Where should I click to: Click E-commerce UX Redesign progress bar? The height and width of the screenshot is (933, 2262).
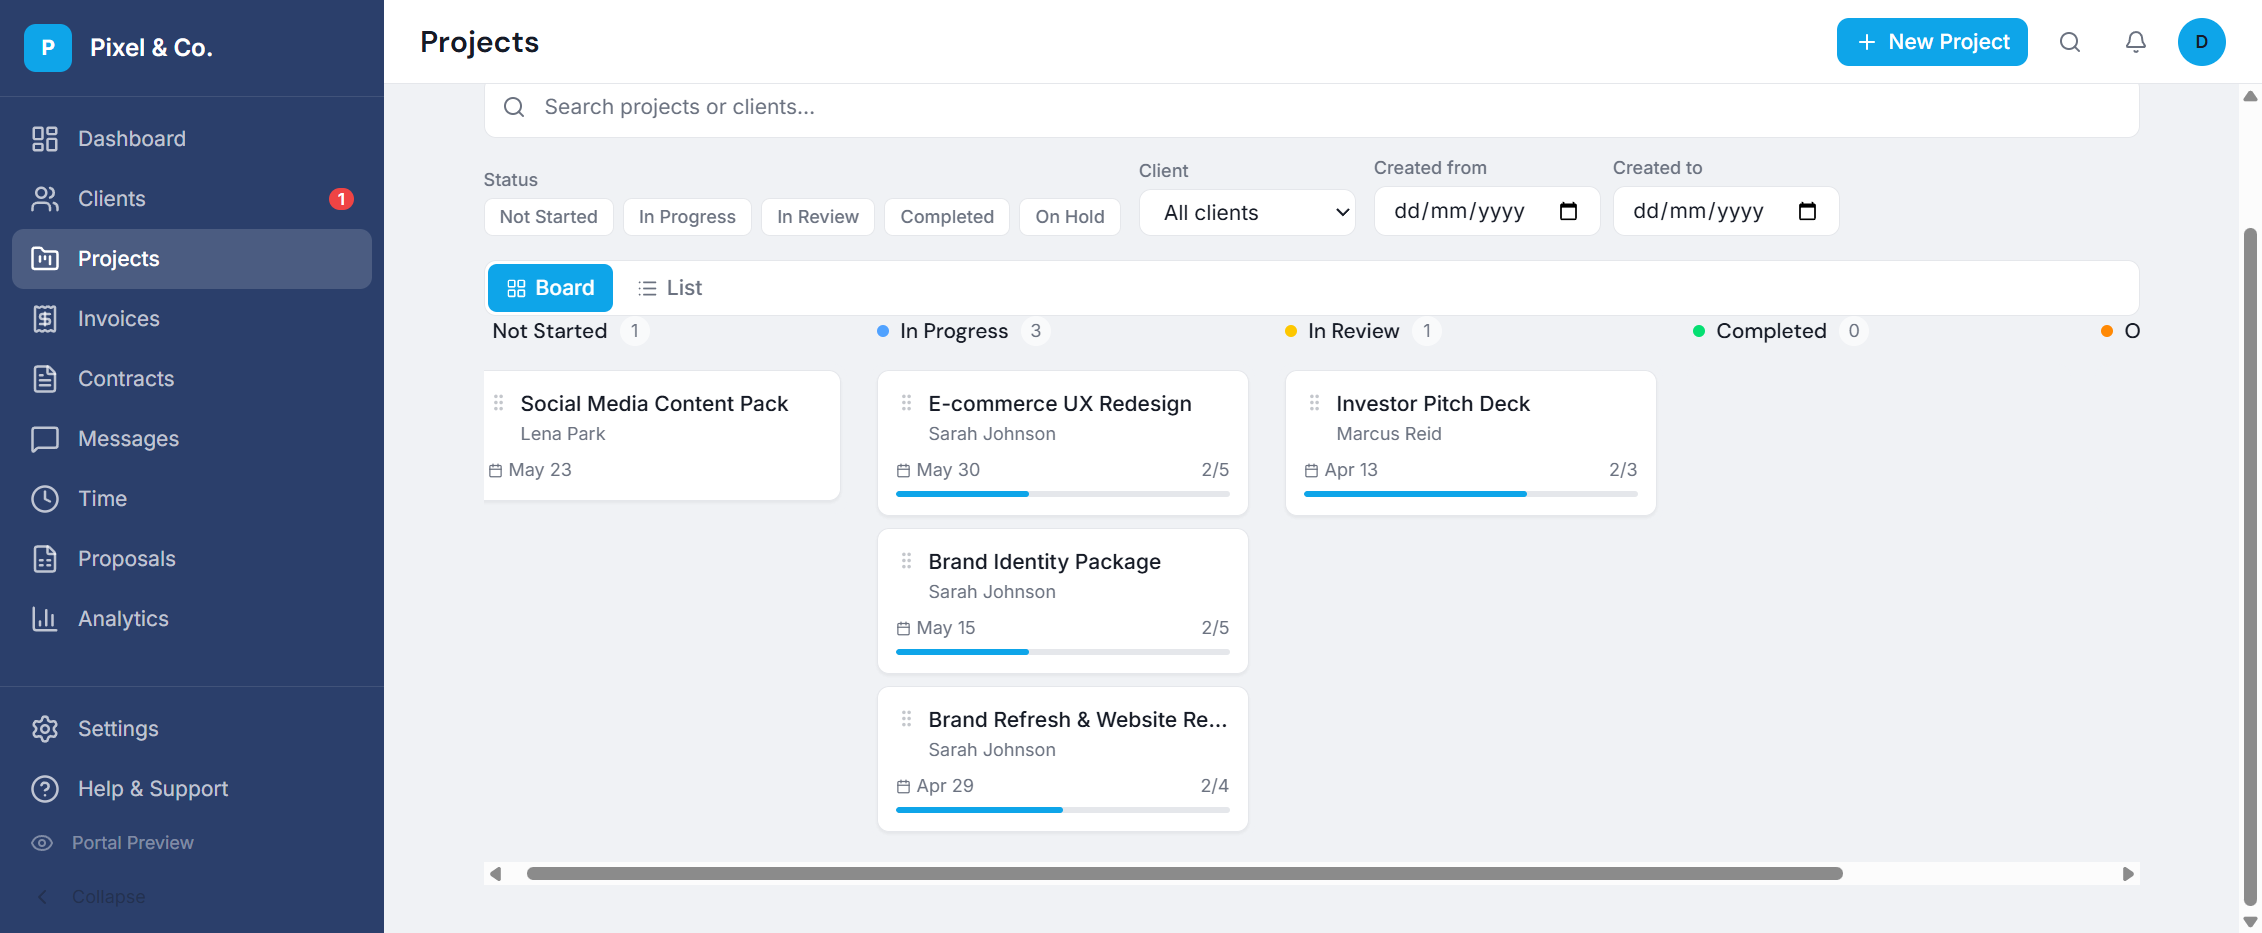click(x=1063, y=494)
